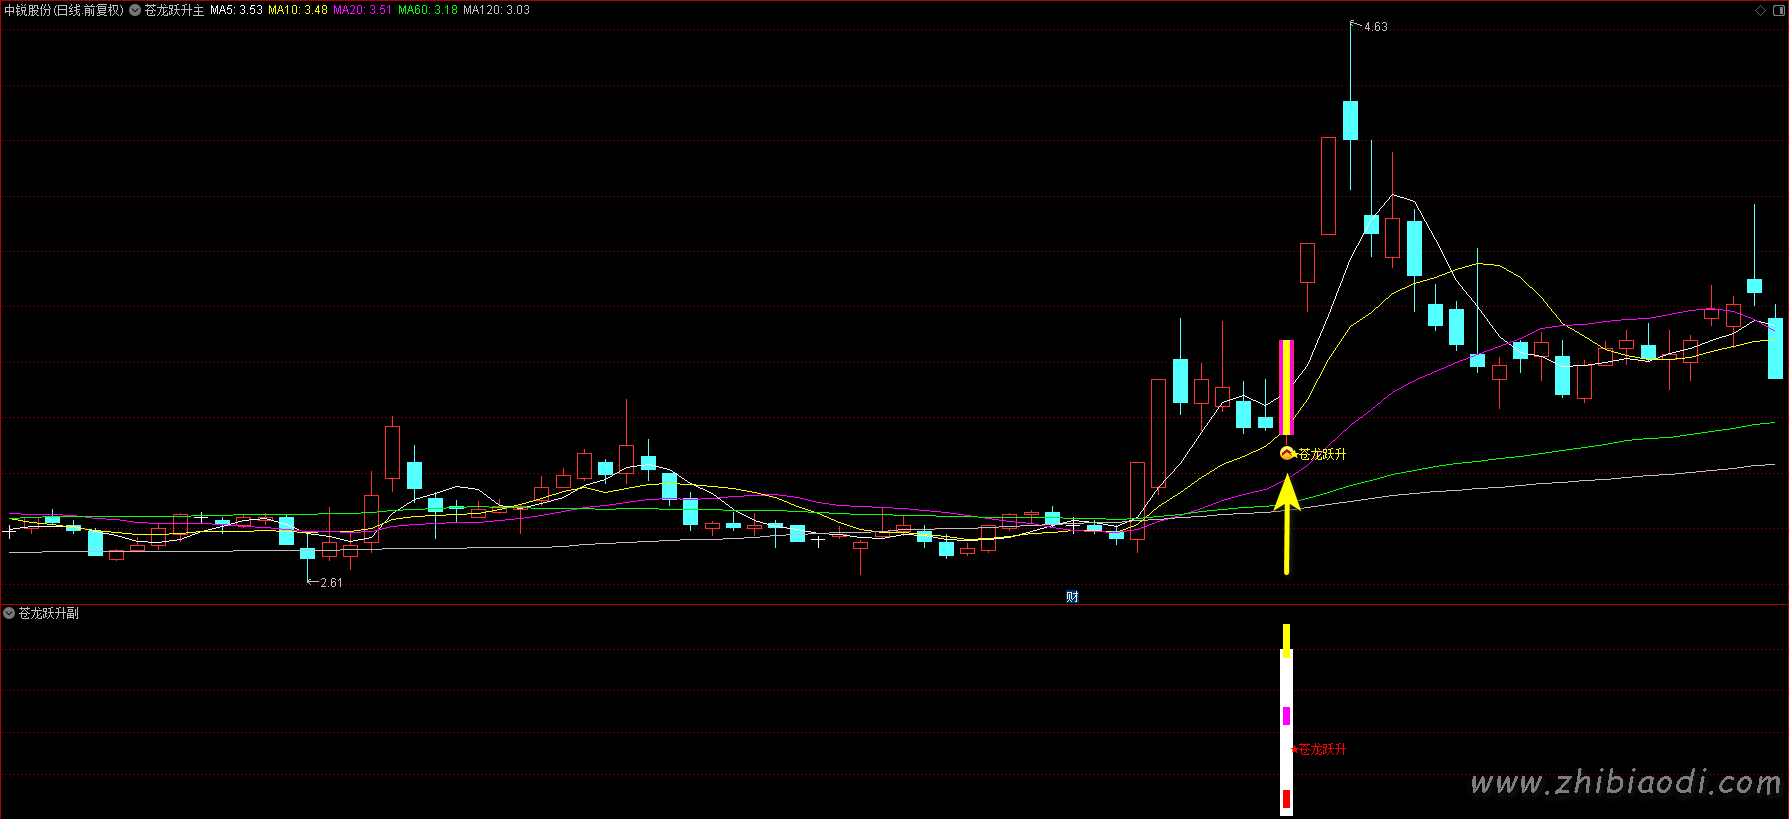
Task: Expand dropdown next to 苍龙跃升副 indicator
Action: pos(9,613)
